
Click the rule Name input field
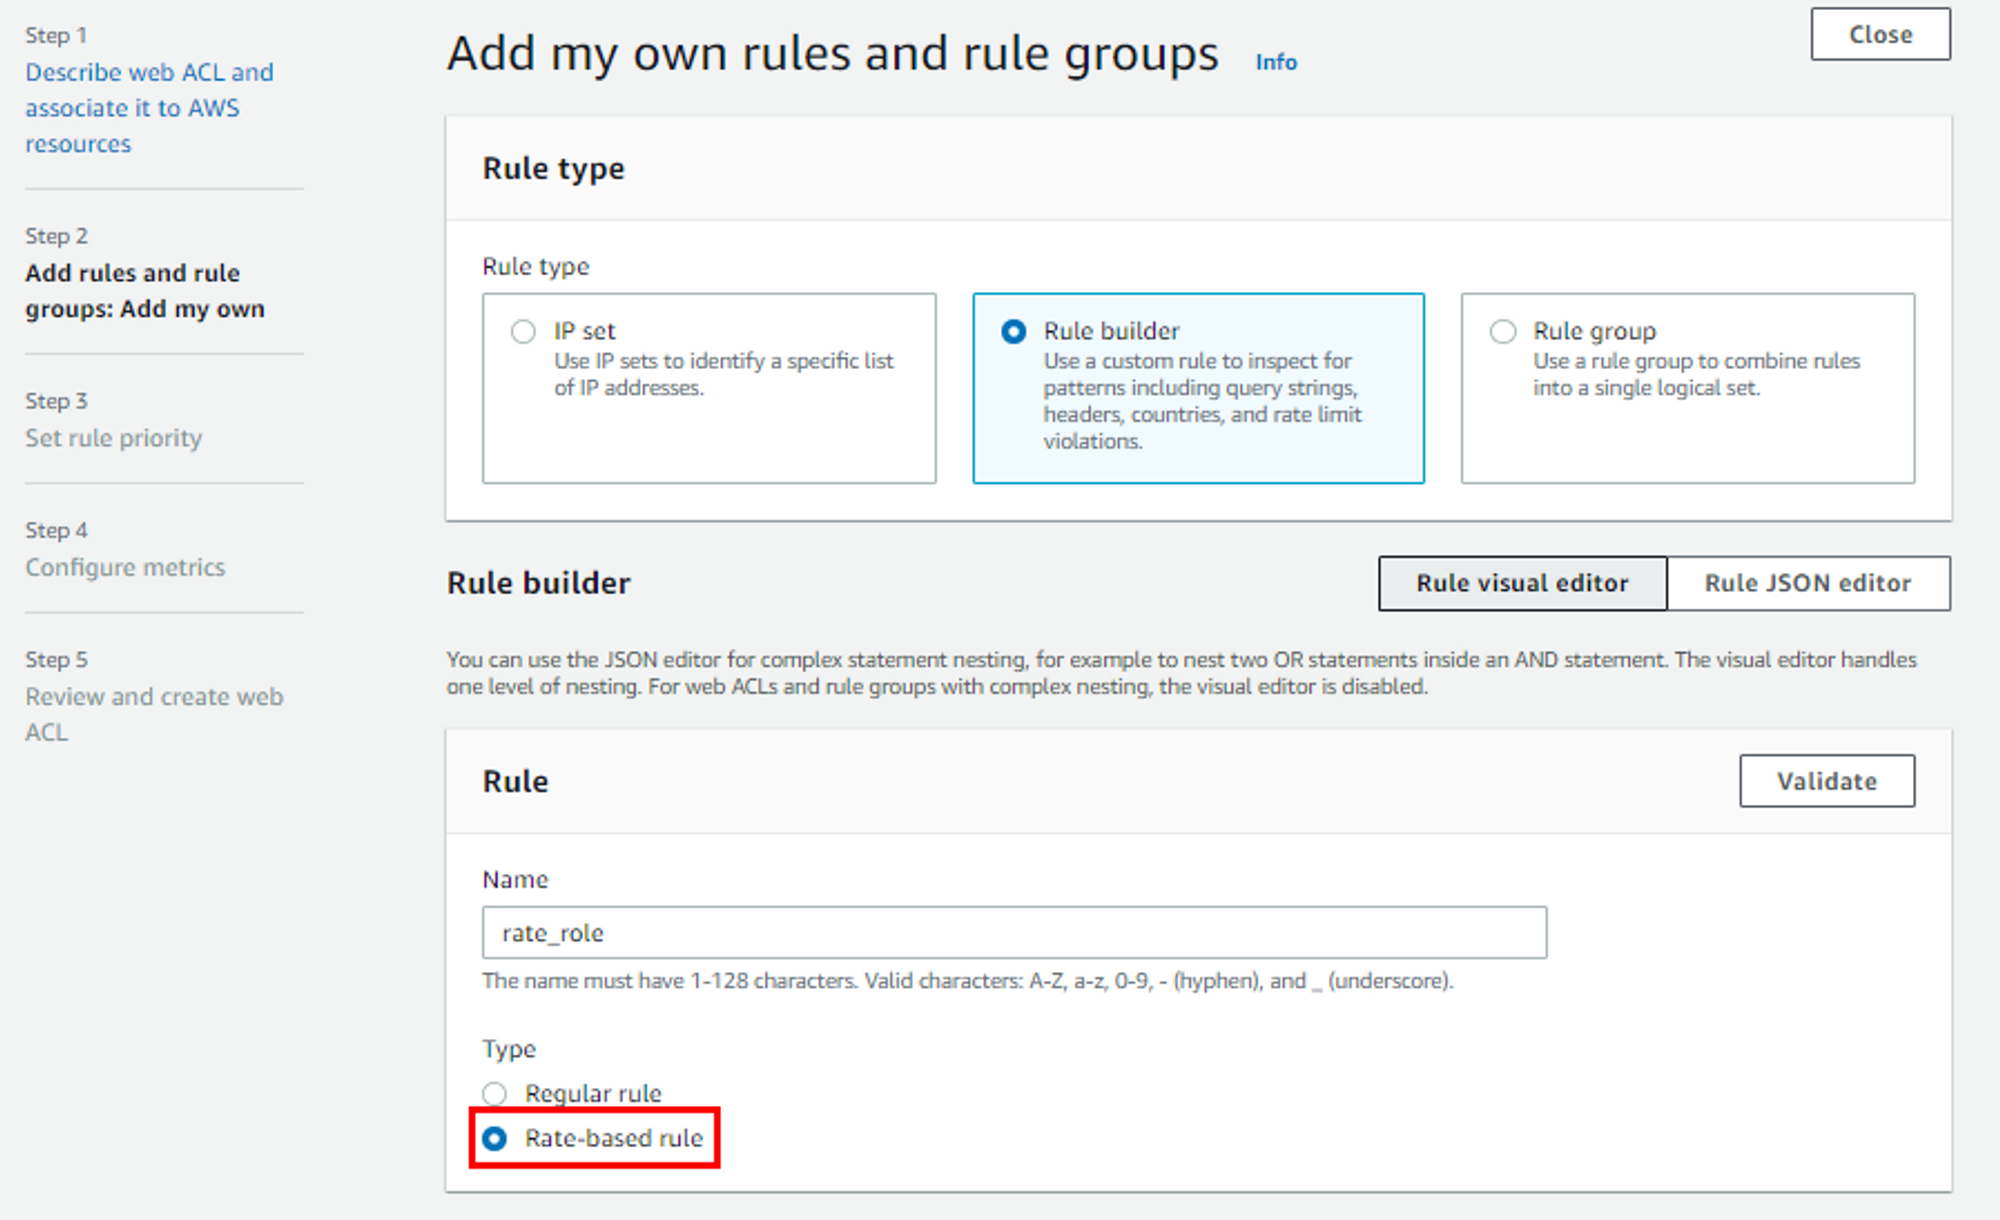coord(1013,933)
